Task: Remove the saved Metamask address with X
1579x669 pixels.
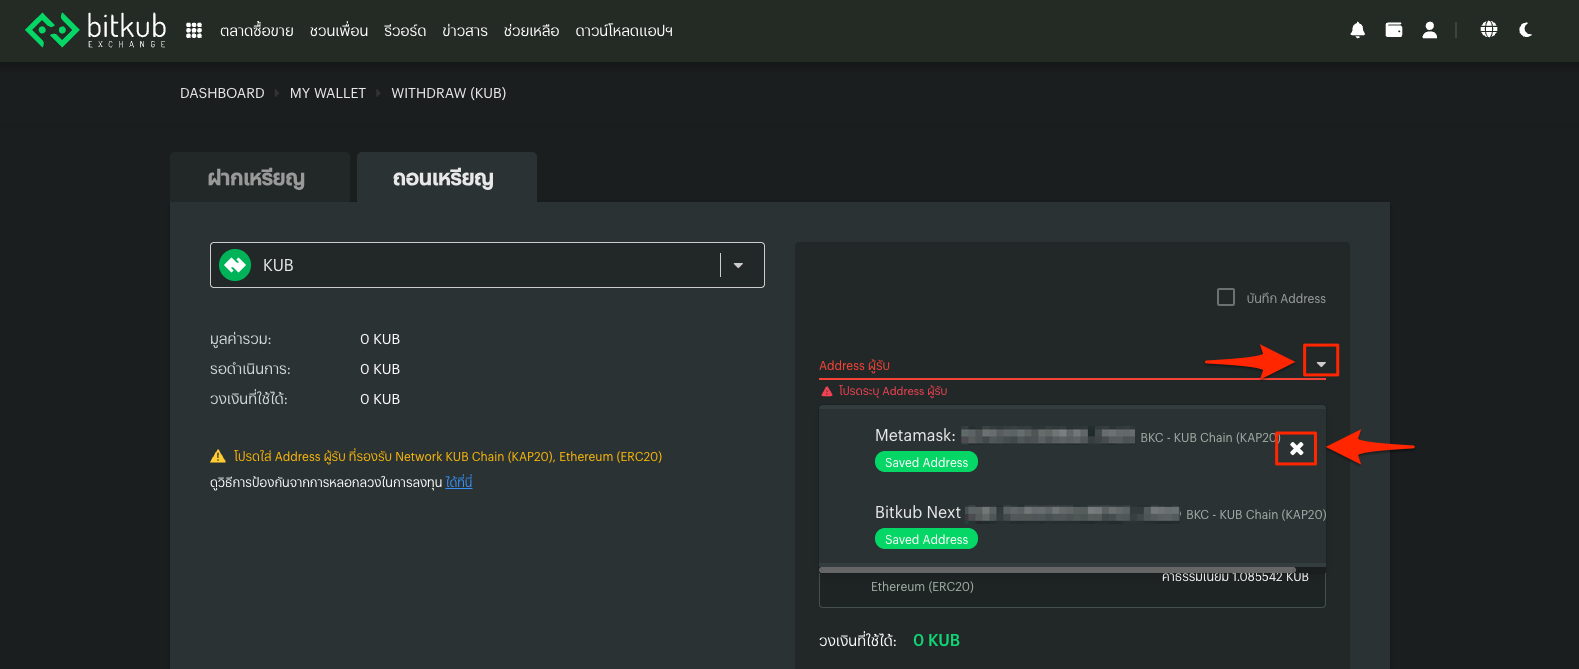Action: pos(1296,448)
